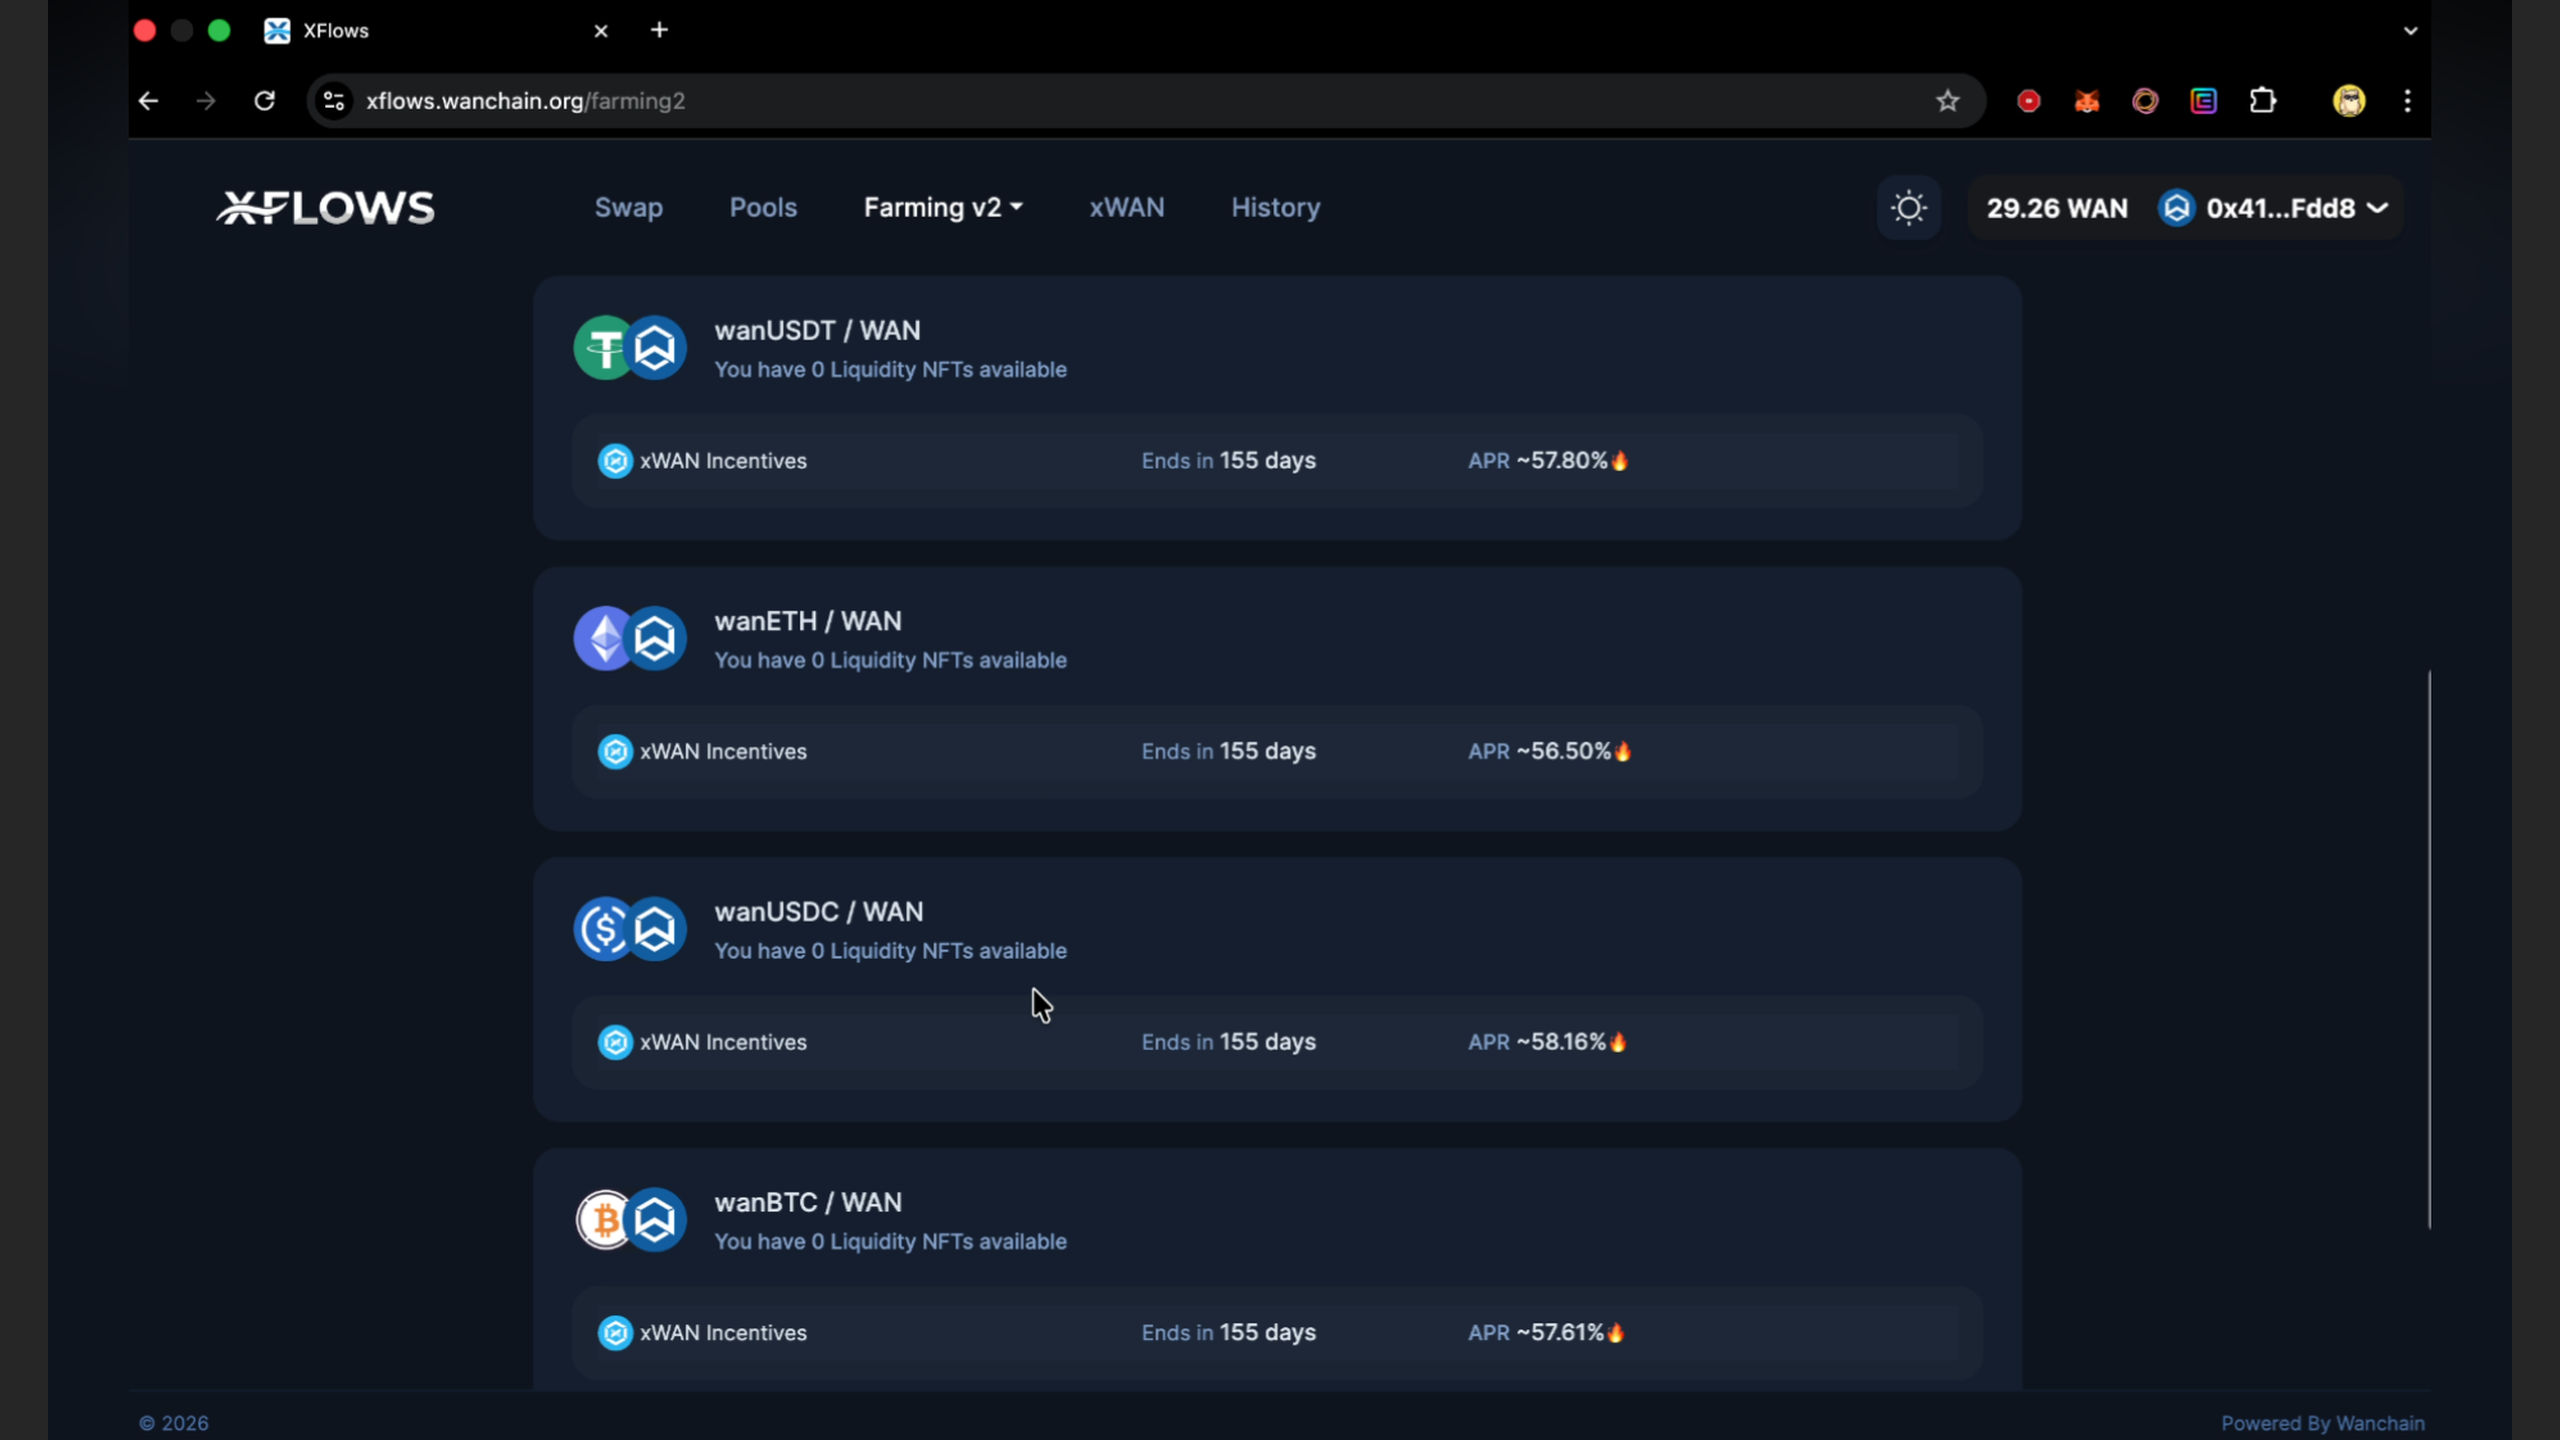The width and height of the screenshot is (2560, 1440).
Task: Open the Powered By Wanchain link
Action: 2323,1423
